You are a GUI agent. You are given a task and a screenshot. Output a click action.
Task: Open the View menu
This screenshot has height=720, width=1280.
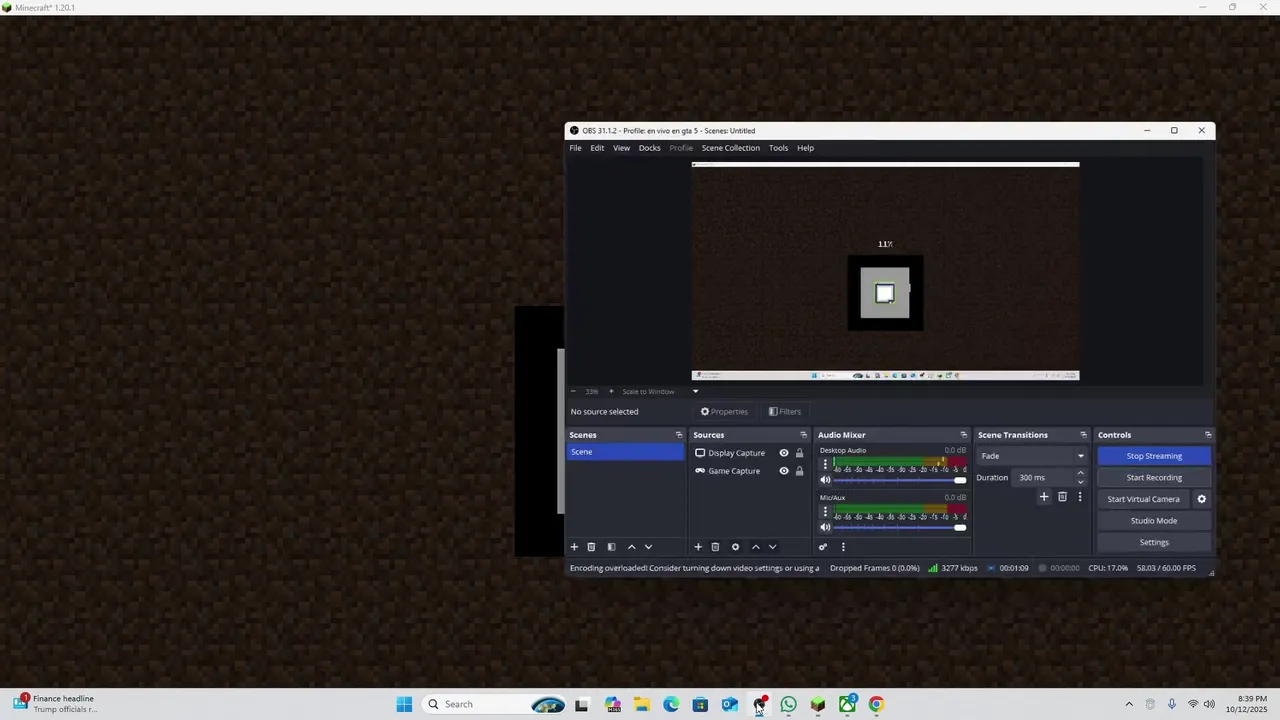coord(621,148)
